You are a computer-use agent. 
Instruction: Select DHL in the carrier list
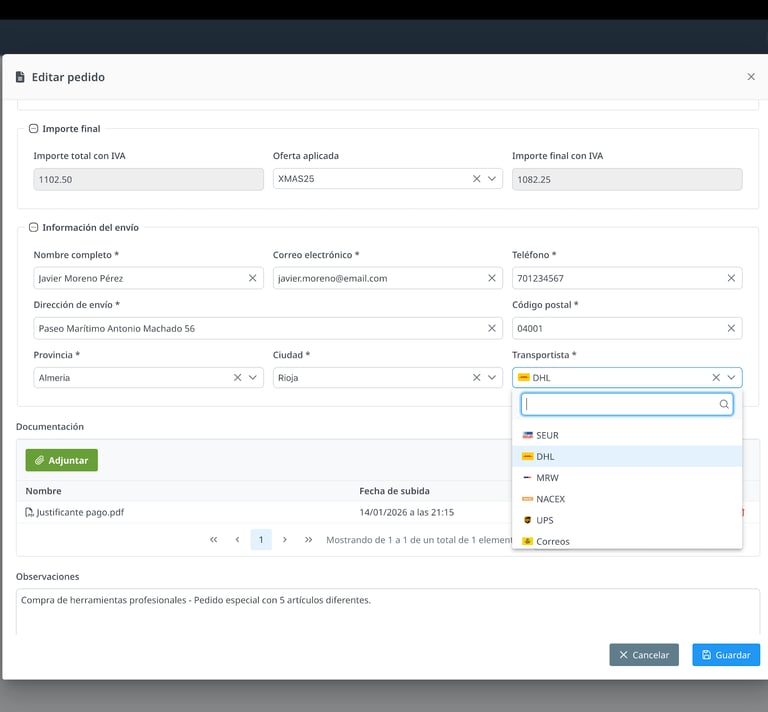tap(627, 456)
